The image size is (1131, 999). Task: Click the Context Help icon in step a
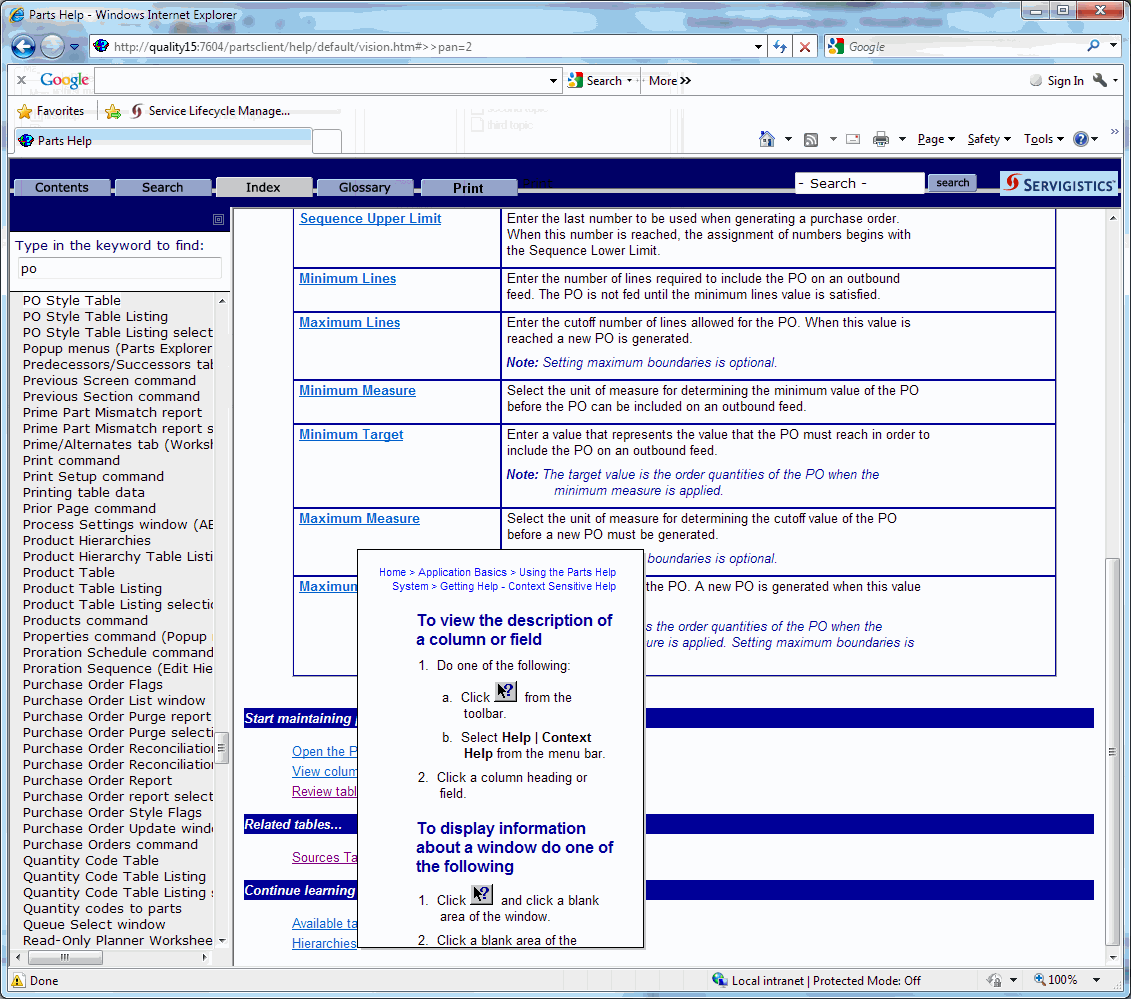pos(506,692)
